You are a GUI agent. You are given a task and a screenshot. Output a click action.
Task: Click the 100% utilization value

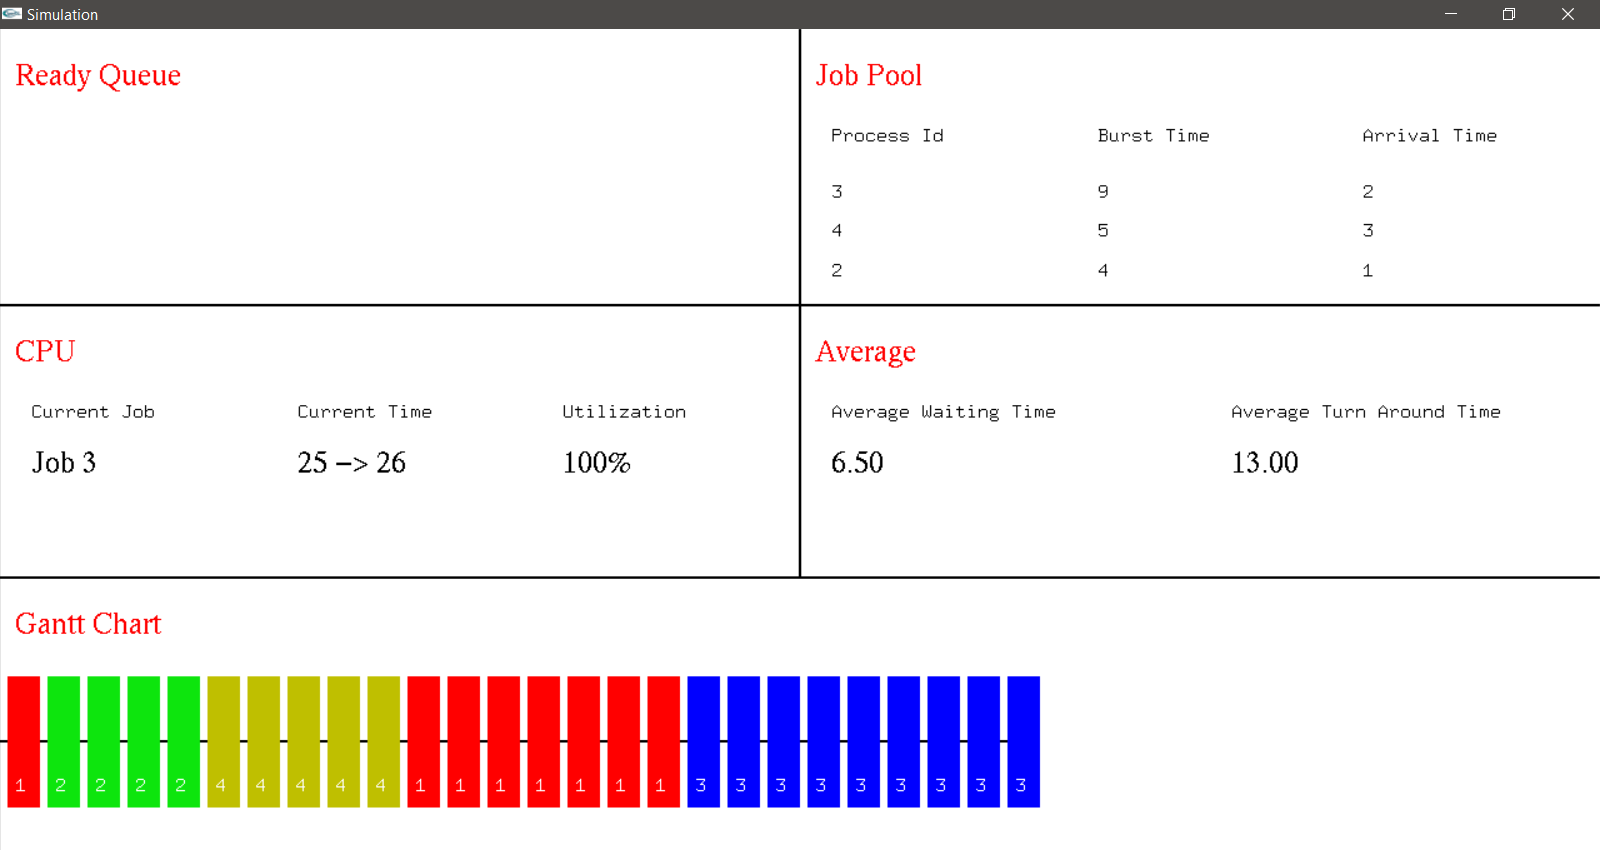(597, 462)
